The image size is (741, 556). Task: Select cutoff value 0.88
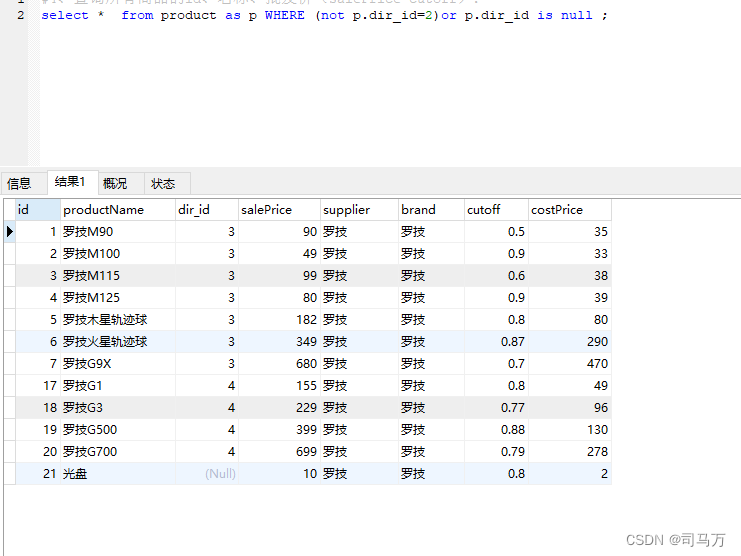(496, 429)
